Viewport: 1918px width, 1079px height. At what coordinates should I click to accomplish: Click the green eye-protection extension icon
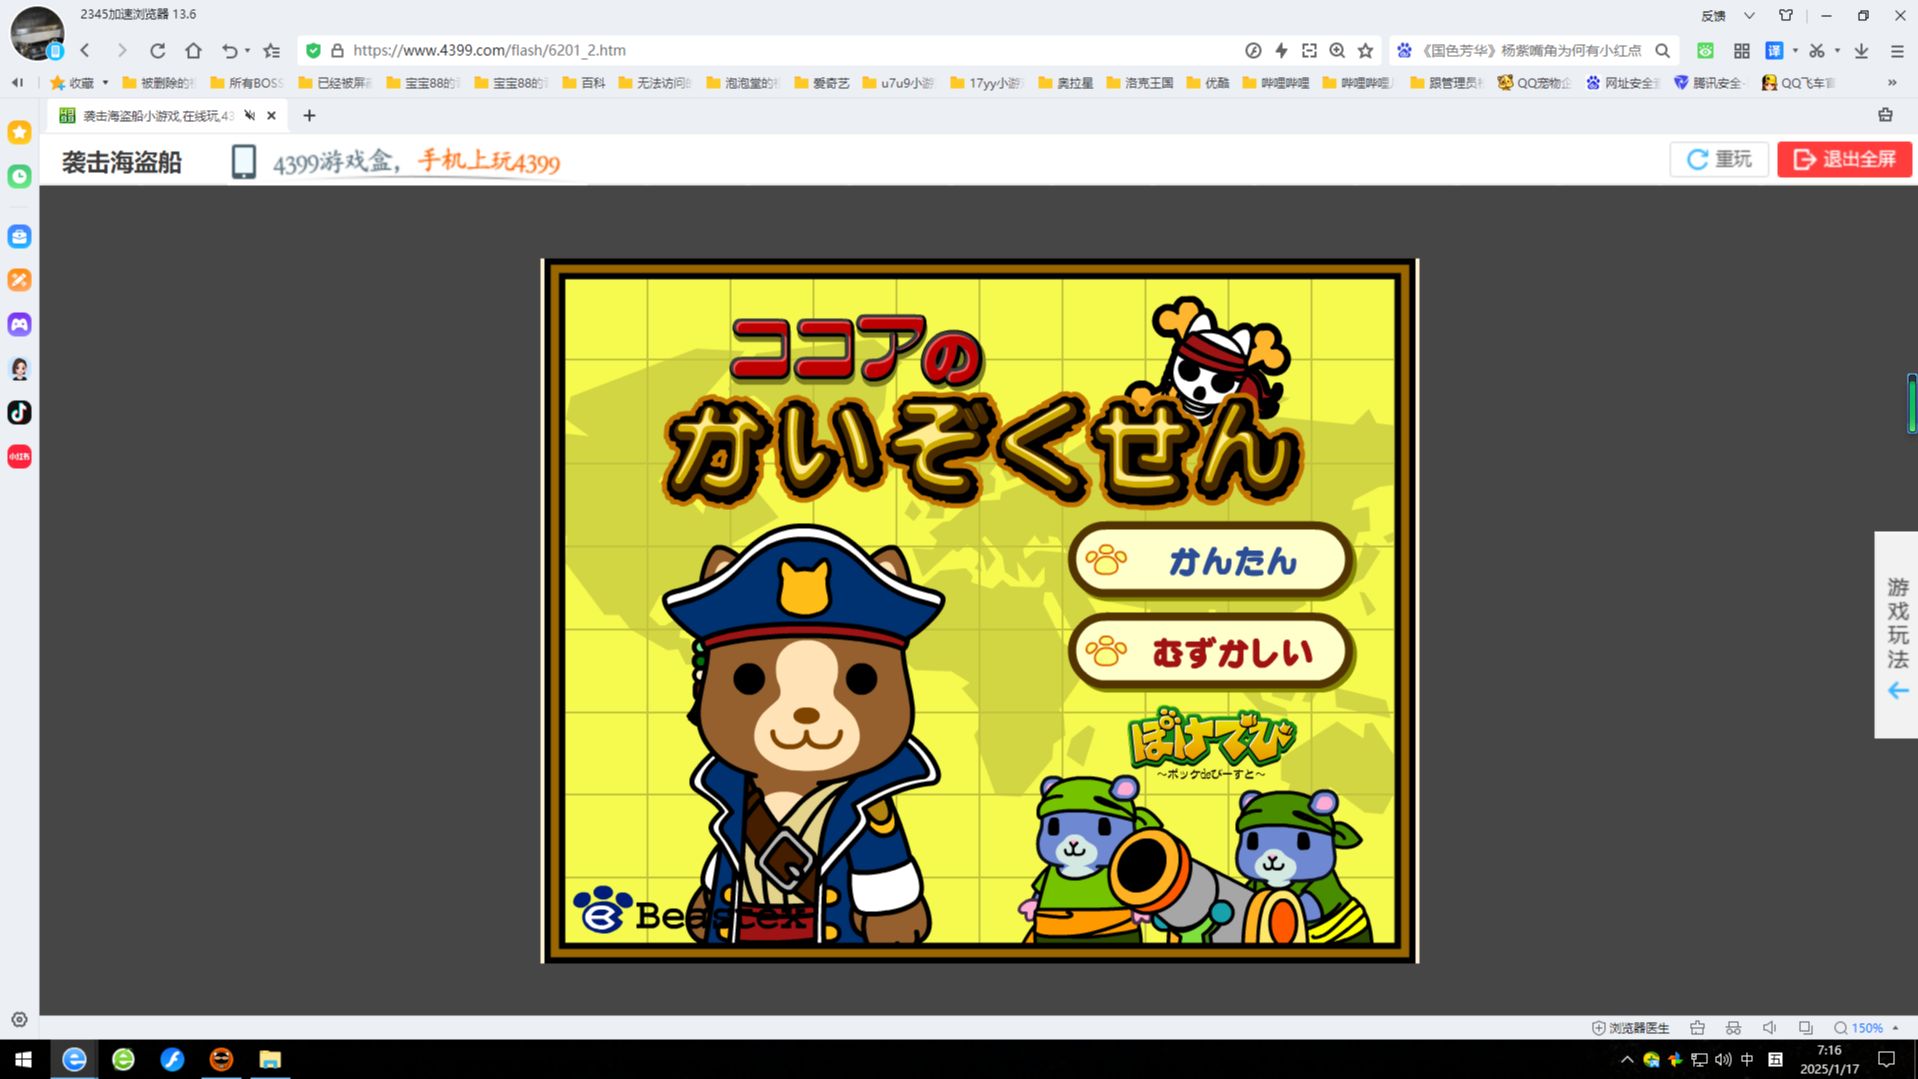click(x=1705, y=50)
